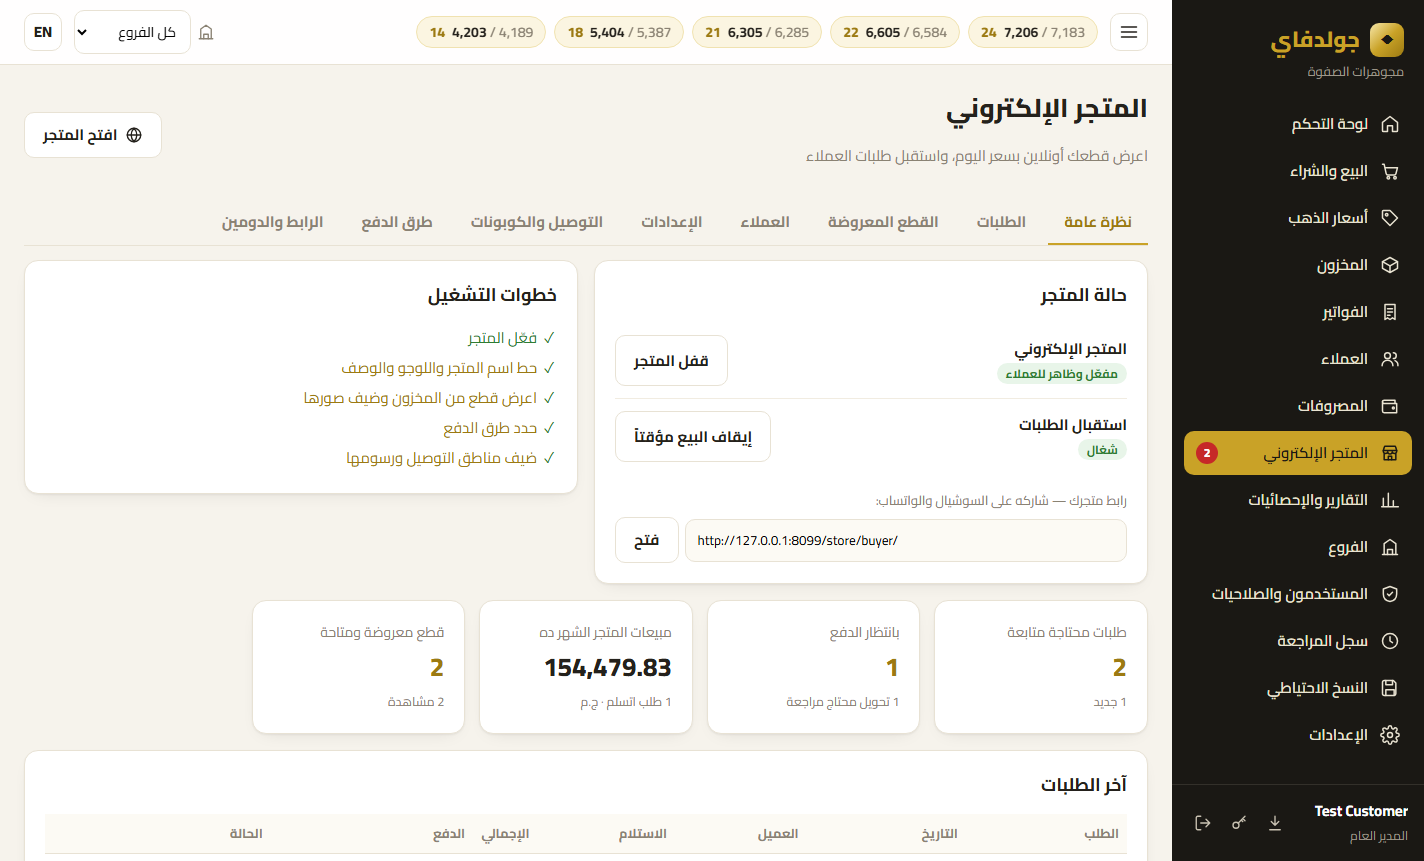Click the clock icon for سجل المراجعة

coord(1389,641)
